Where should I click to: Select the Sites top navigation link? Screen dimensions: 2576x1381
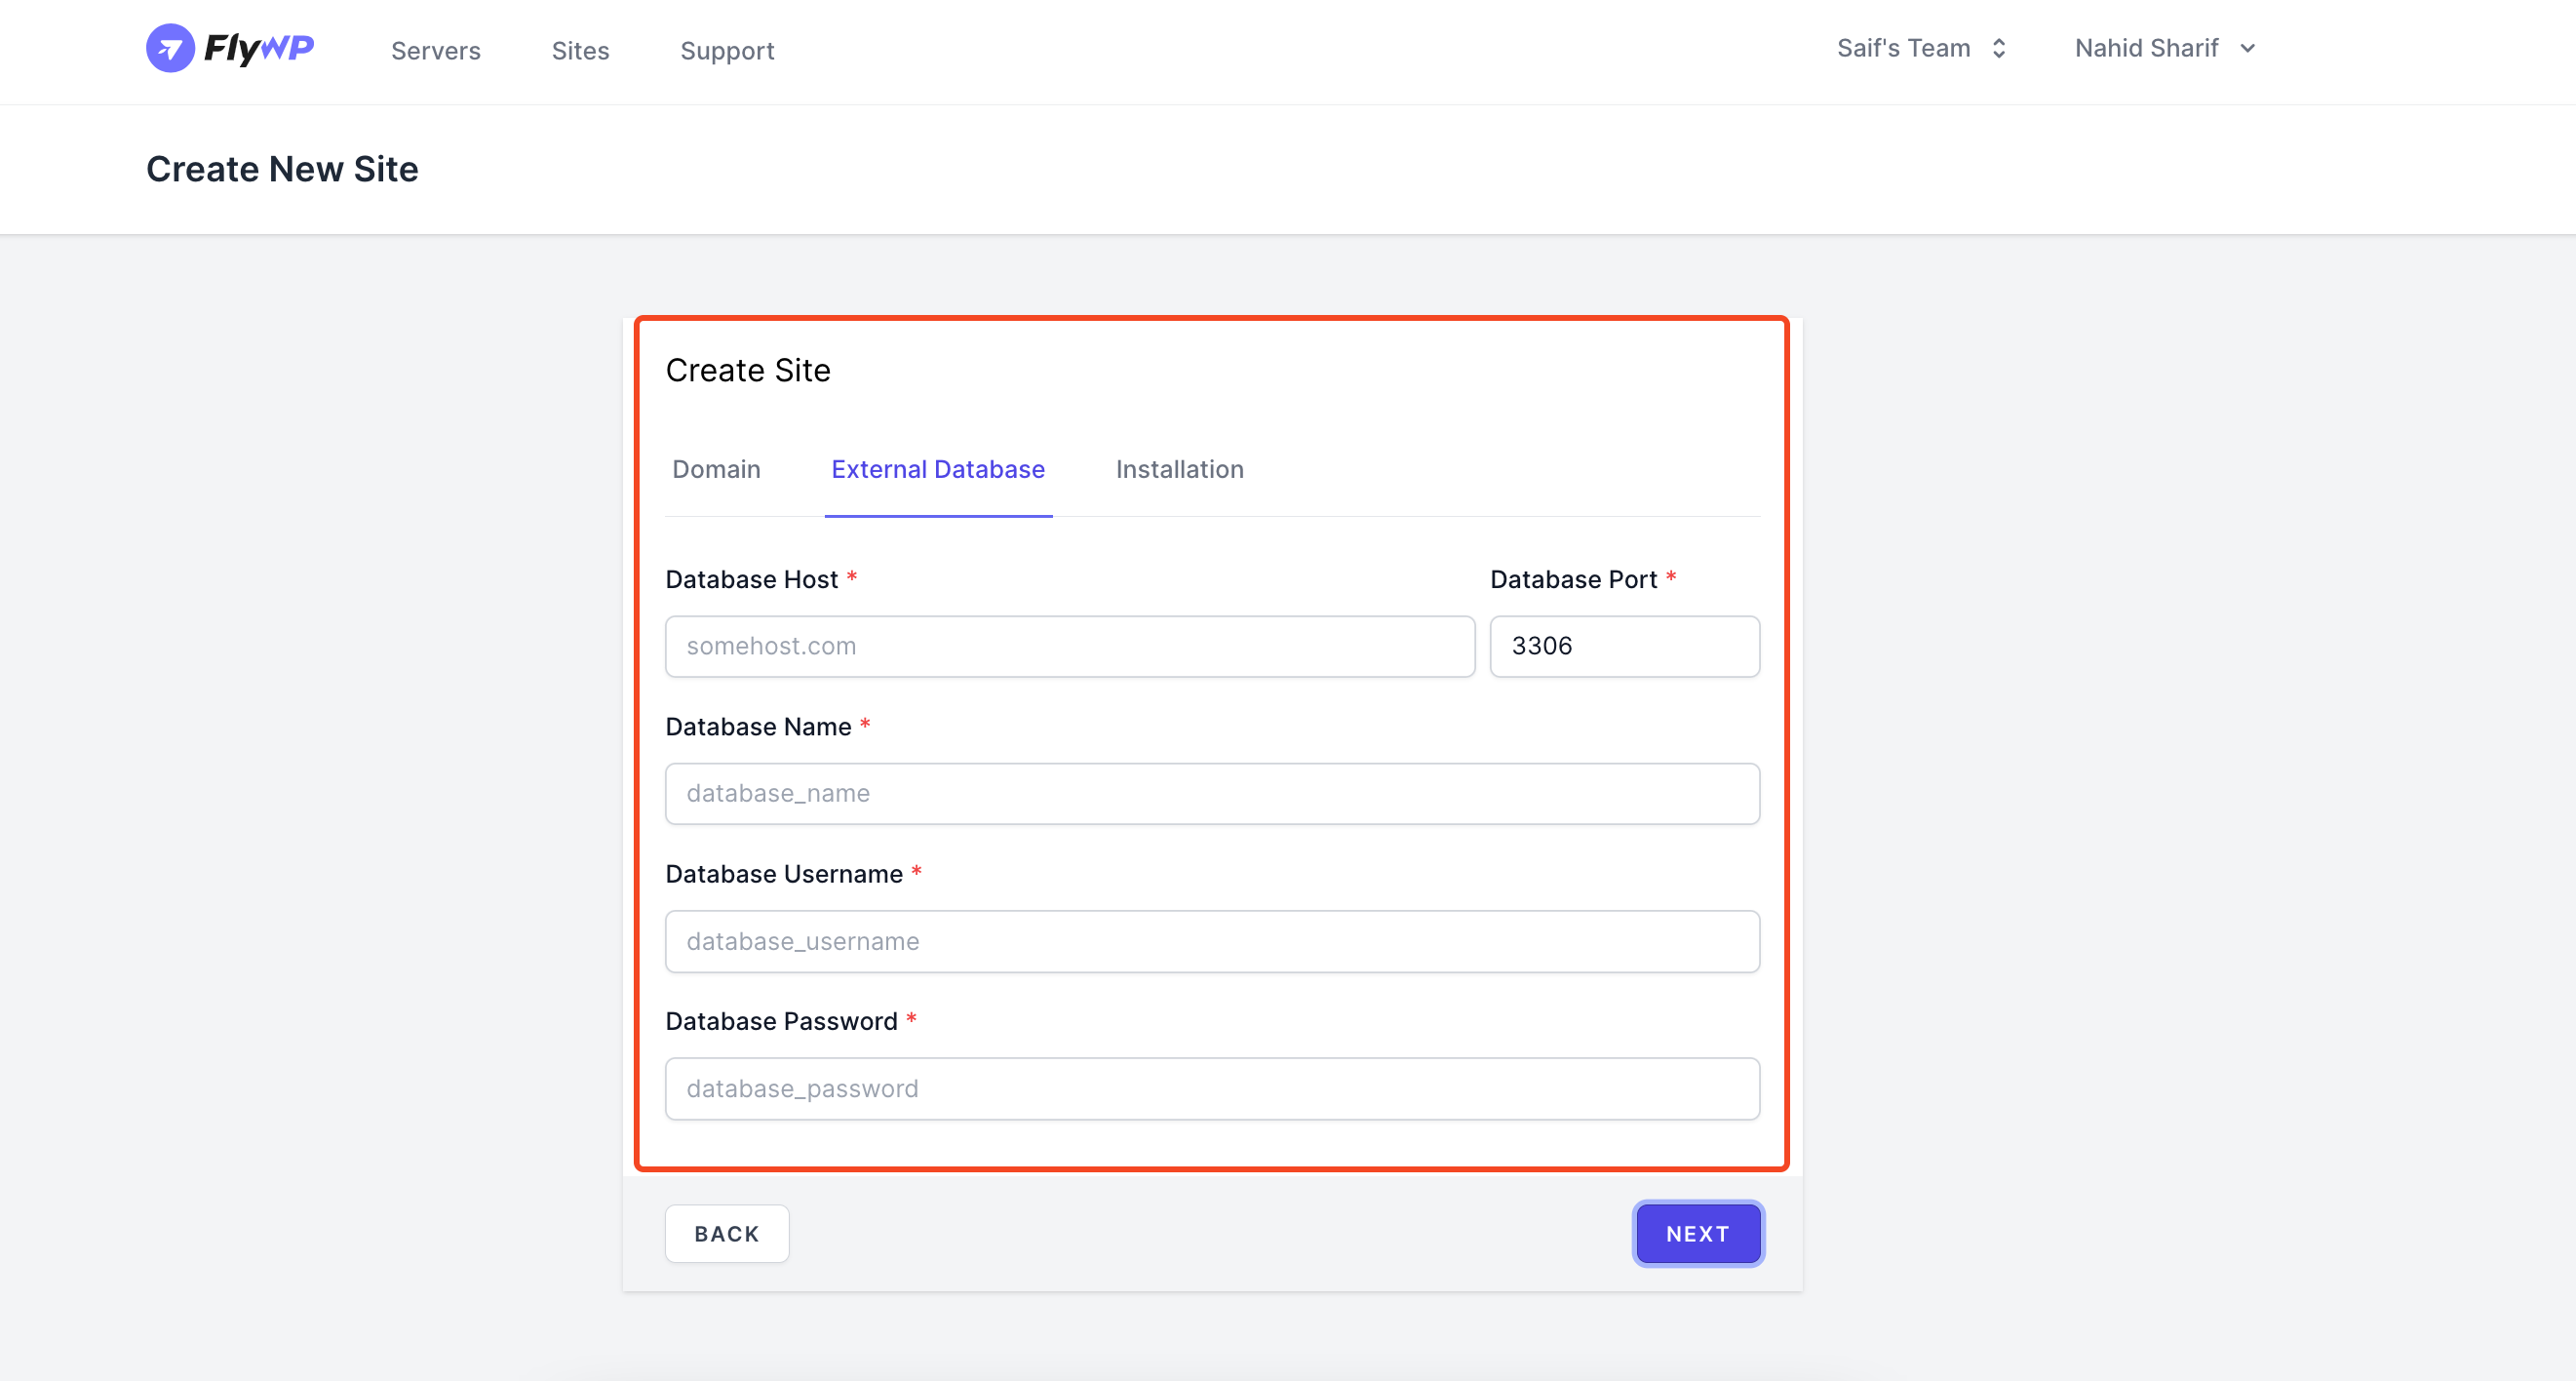click(x=579, y=50)
